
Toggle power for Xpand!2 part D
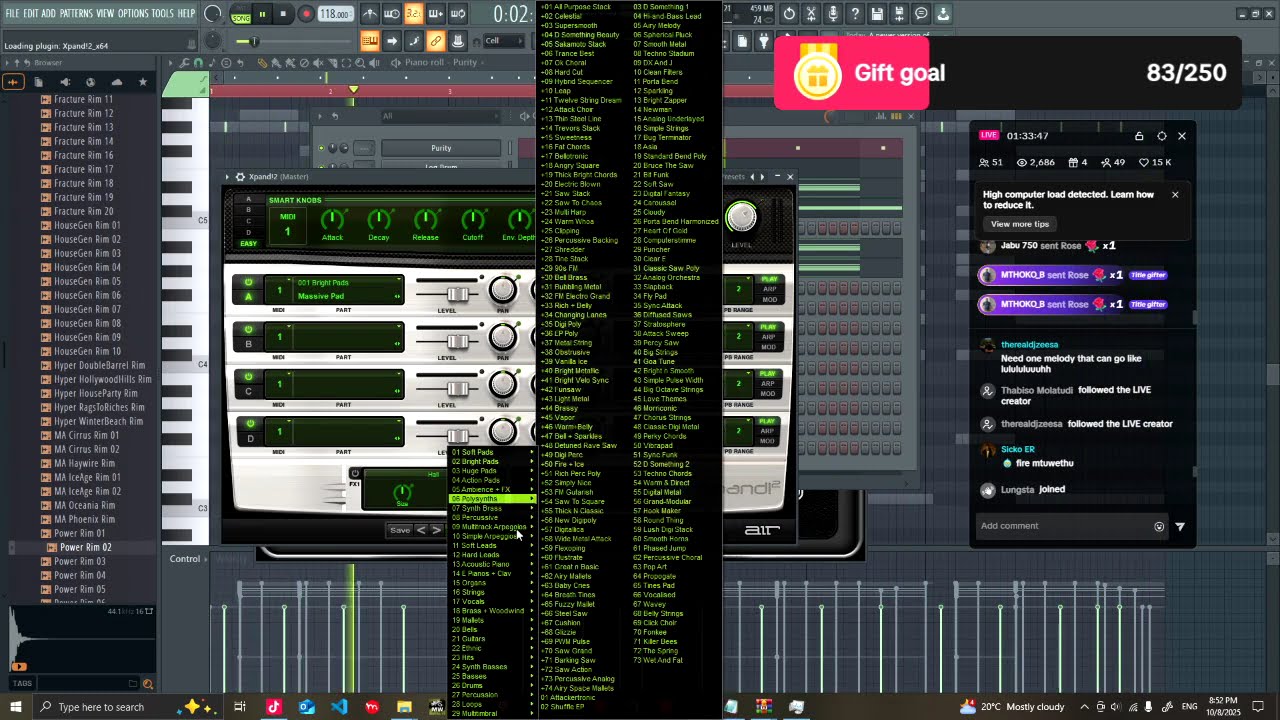249,424
